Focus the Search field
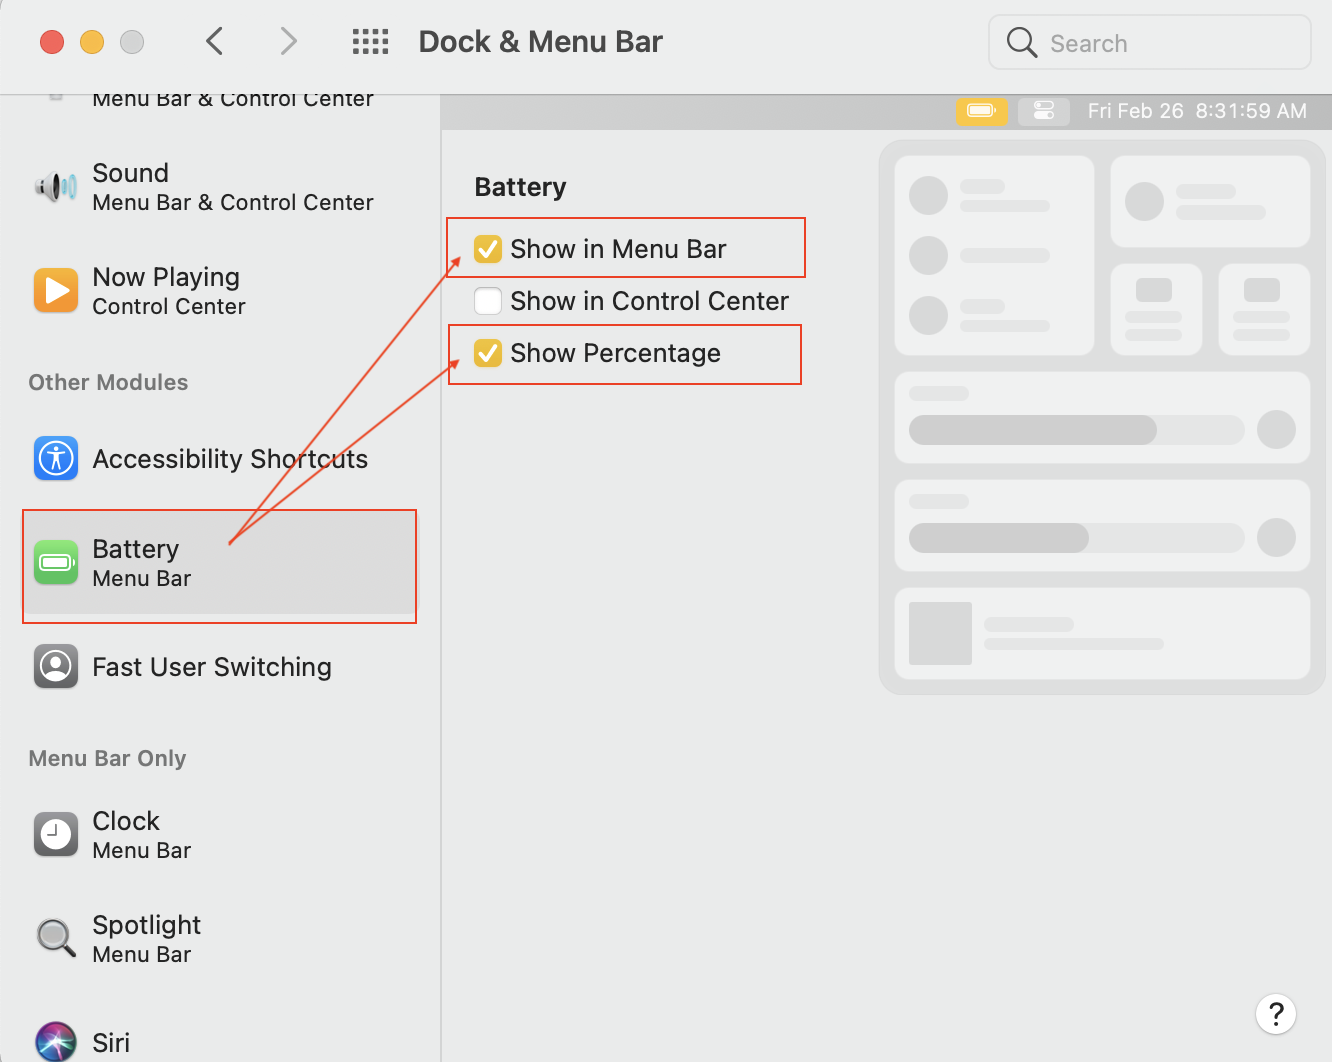This screenshot has height=1062, width=1332. 1150,43
